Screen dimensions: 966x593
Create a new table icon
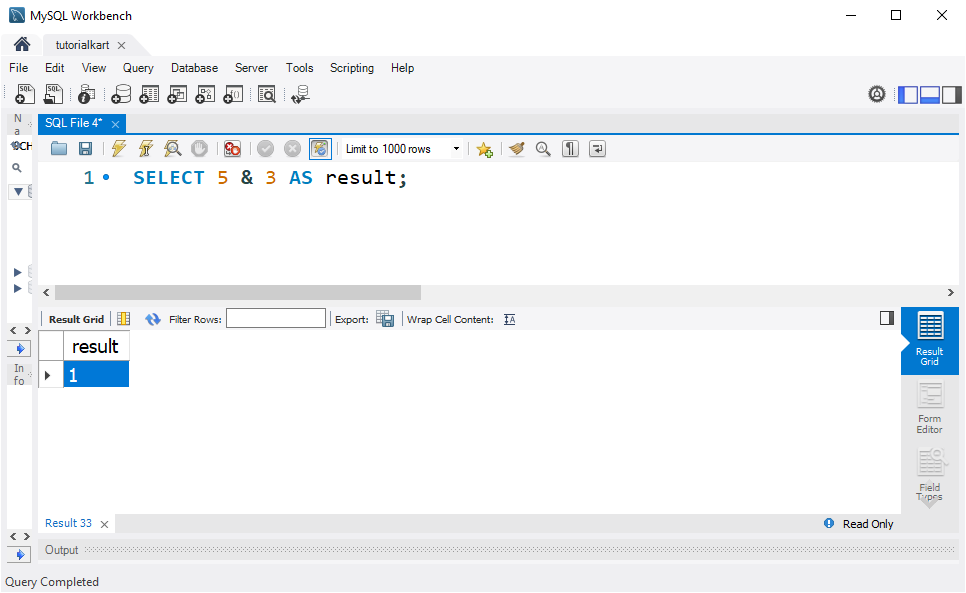tap(149, 94)
